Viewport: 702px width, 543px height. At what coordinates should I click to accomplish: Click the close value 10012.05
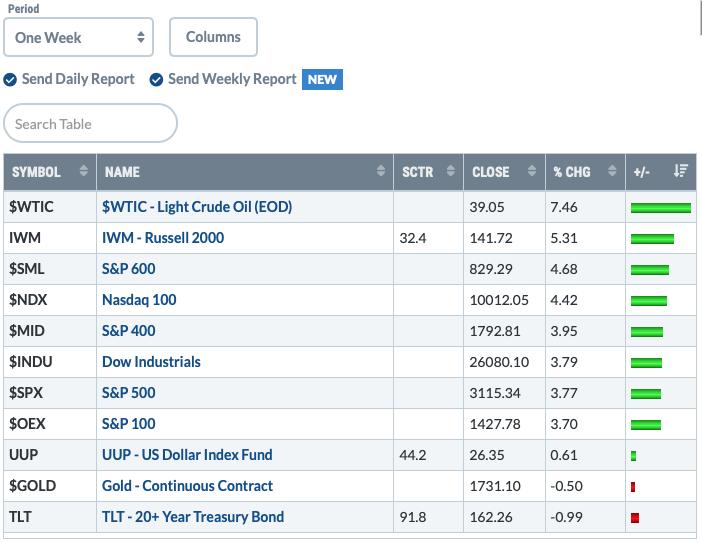pyautogui.click(x=499, y=300)
